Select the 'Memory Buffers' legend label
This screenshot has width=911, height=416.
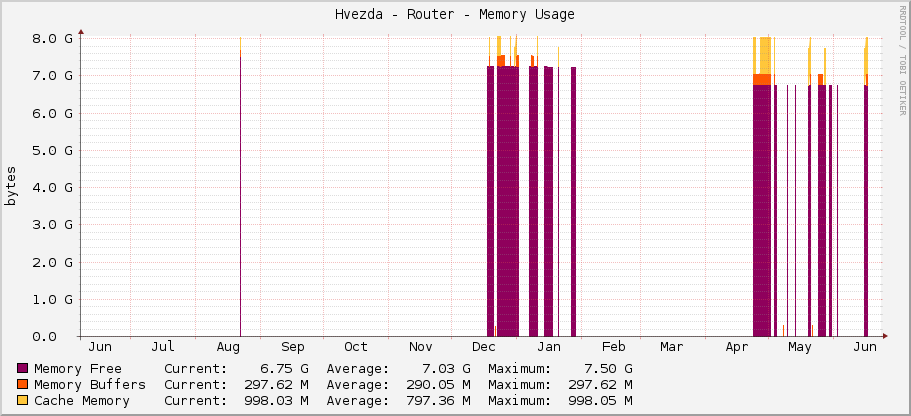[90, 385]
